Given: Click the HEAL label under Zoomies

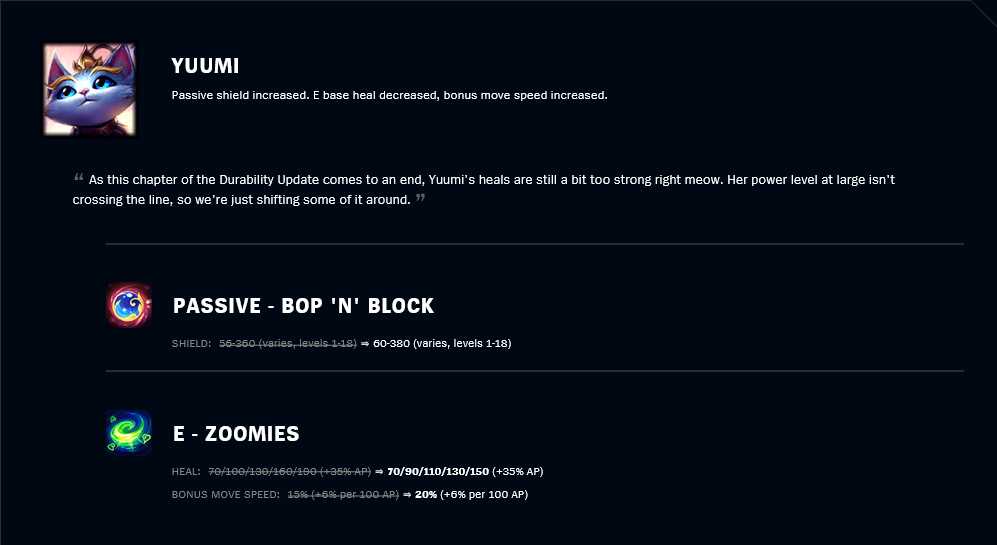Looking at the screenshot, I should tap(186, 472).
